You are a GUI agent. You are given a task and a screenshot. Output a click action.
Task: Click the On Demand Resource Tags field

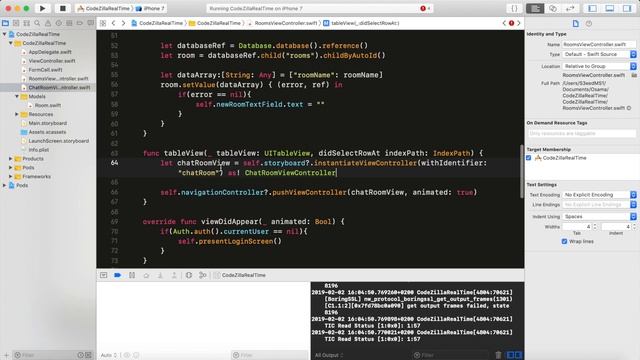coord(581,133)
